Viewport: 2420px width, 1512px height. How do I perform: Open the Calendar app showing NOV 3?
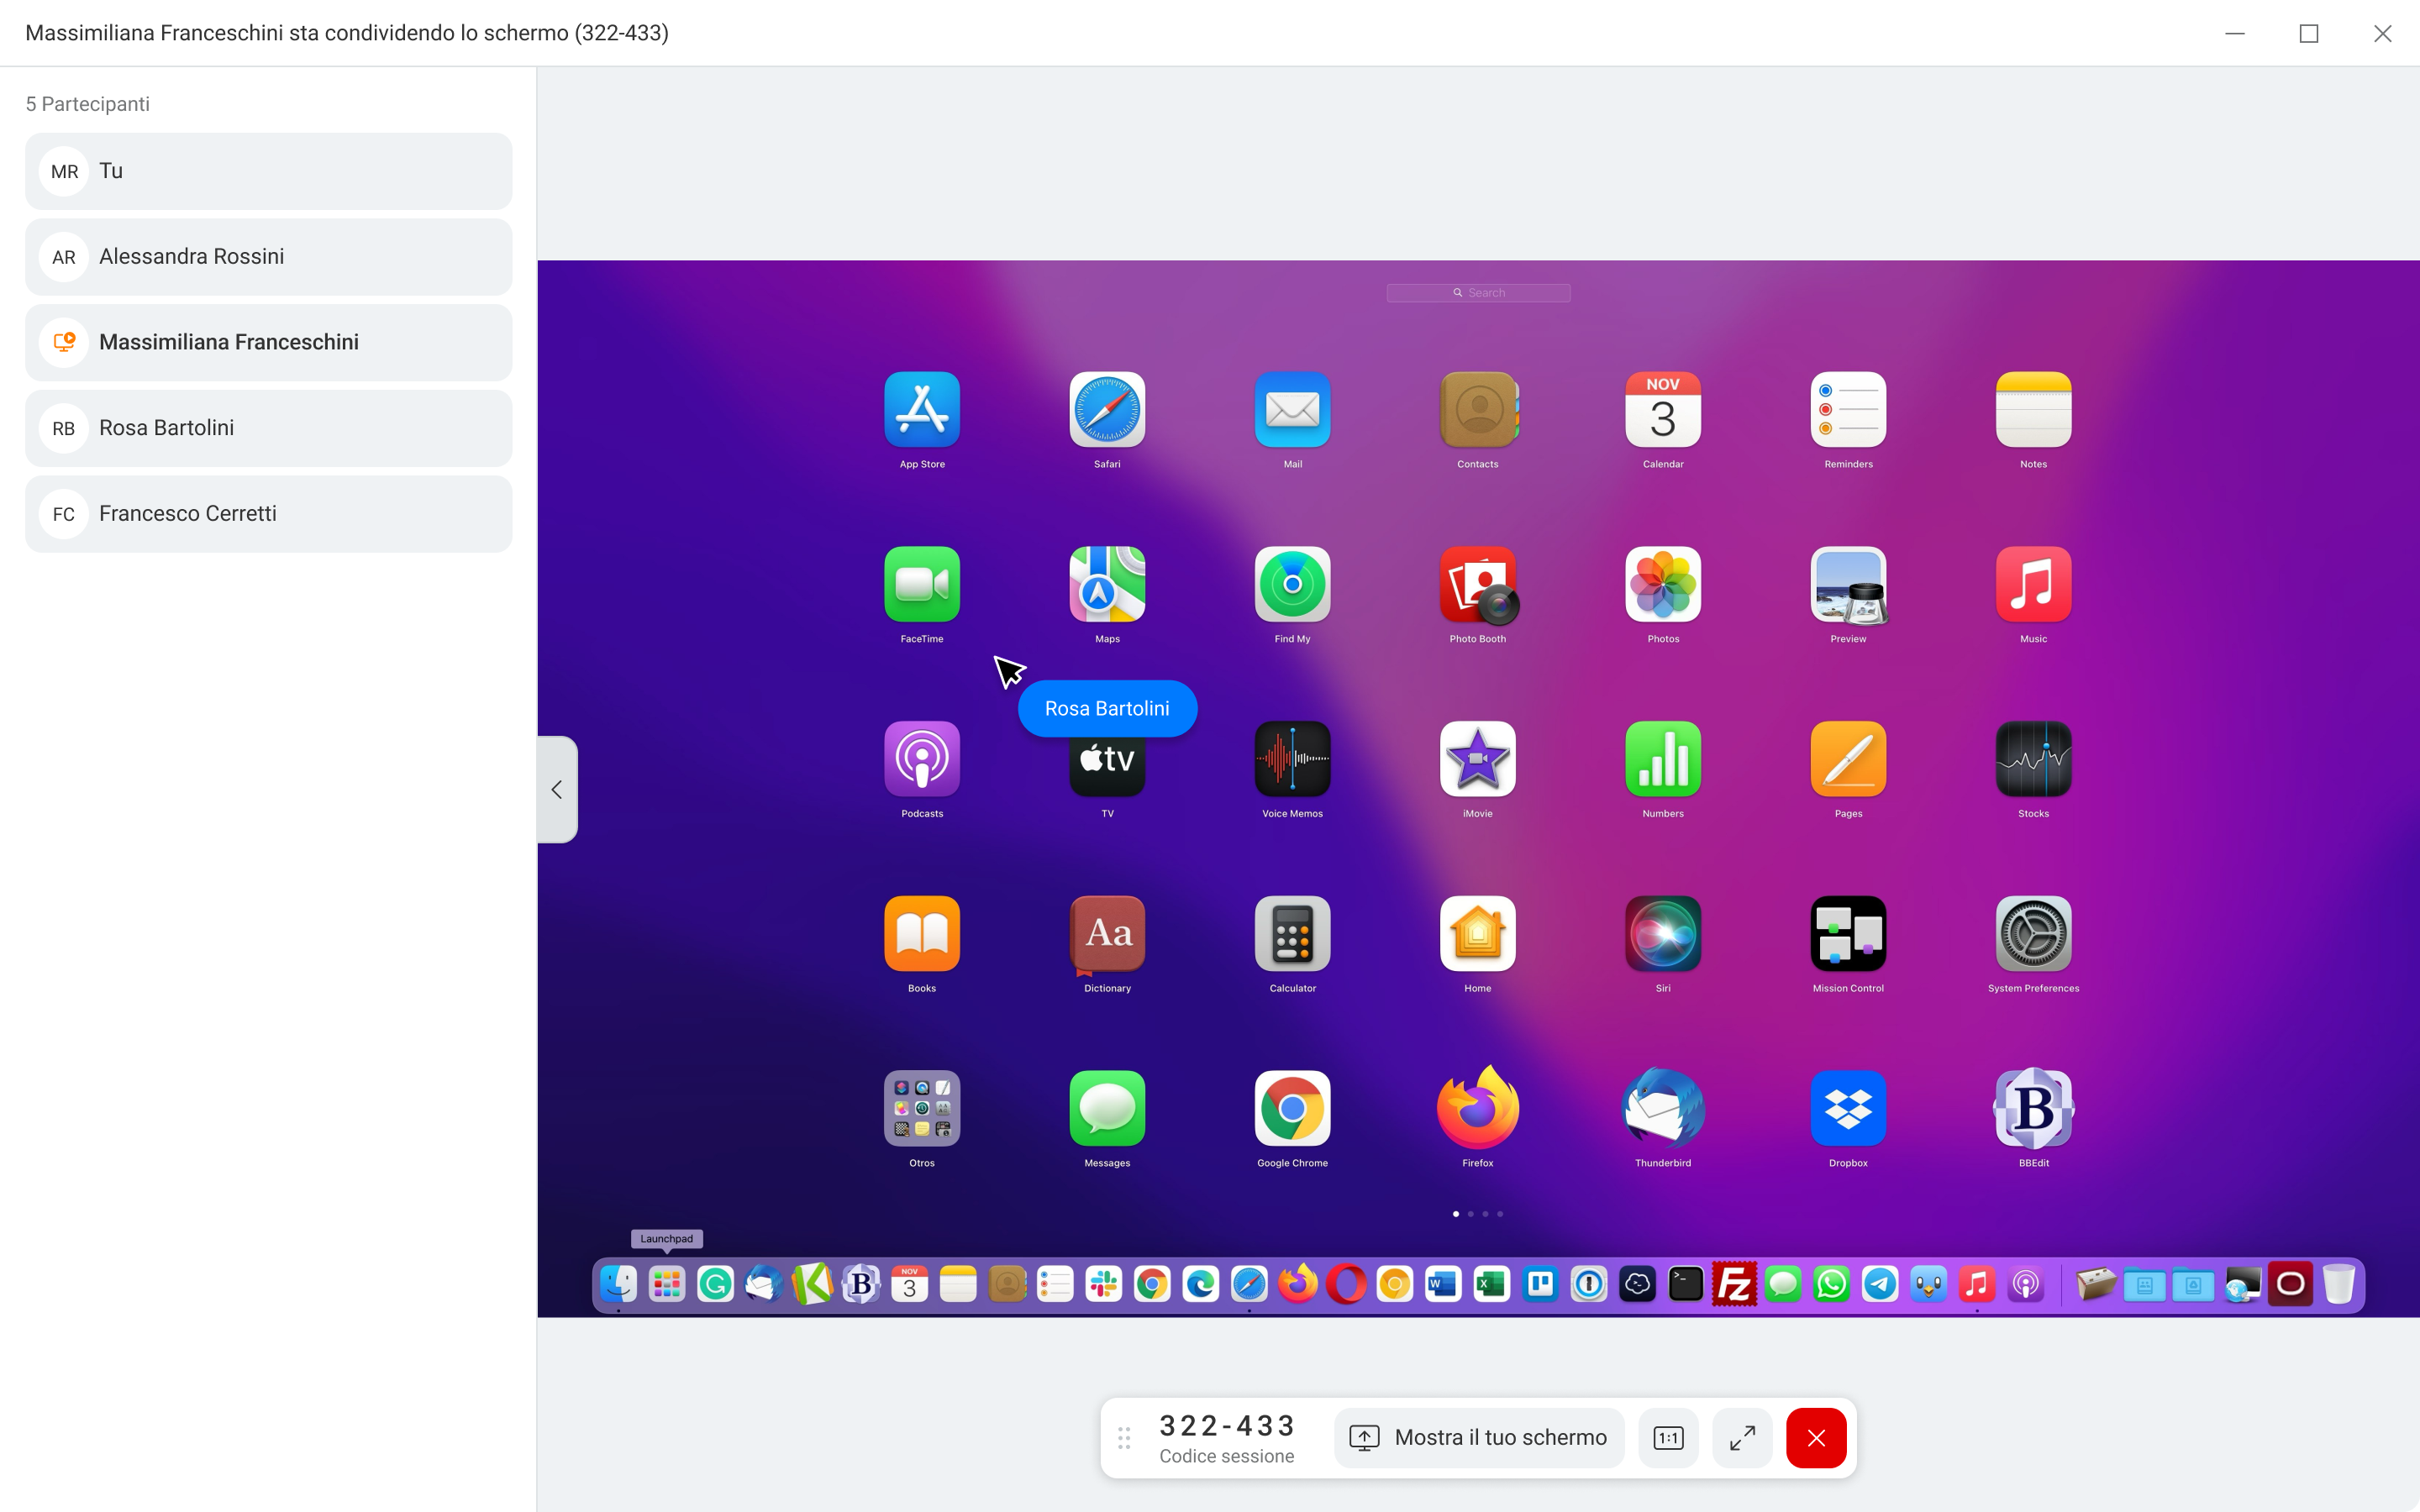coord(1663,410)
